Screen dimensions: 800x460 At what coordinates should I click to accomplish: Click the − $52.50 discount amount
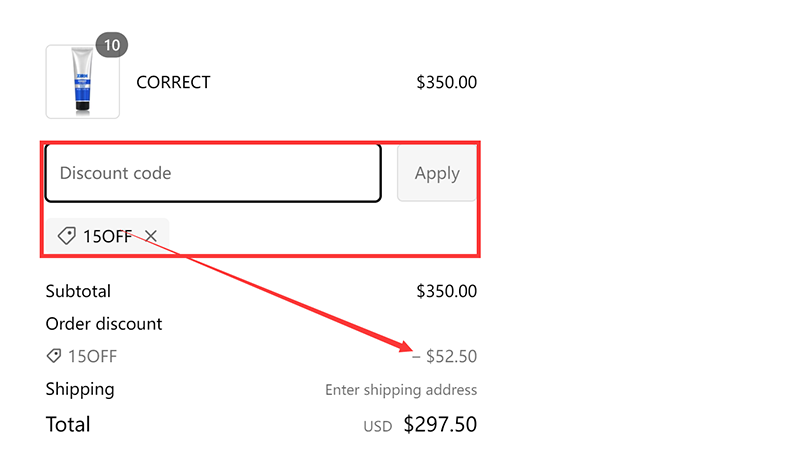click(x=445, y=356)
